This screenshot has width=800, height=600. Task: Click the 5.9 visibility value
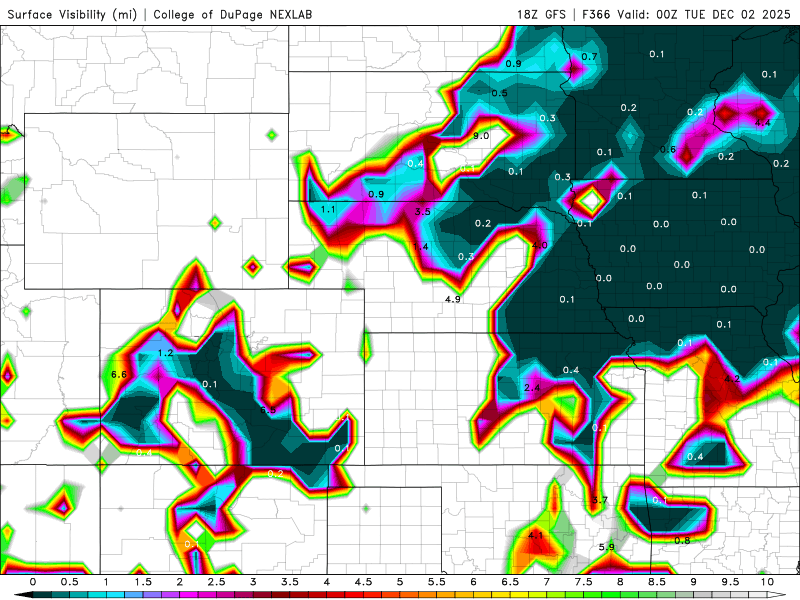click(607, 547)
